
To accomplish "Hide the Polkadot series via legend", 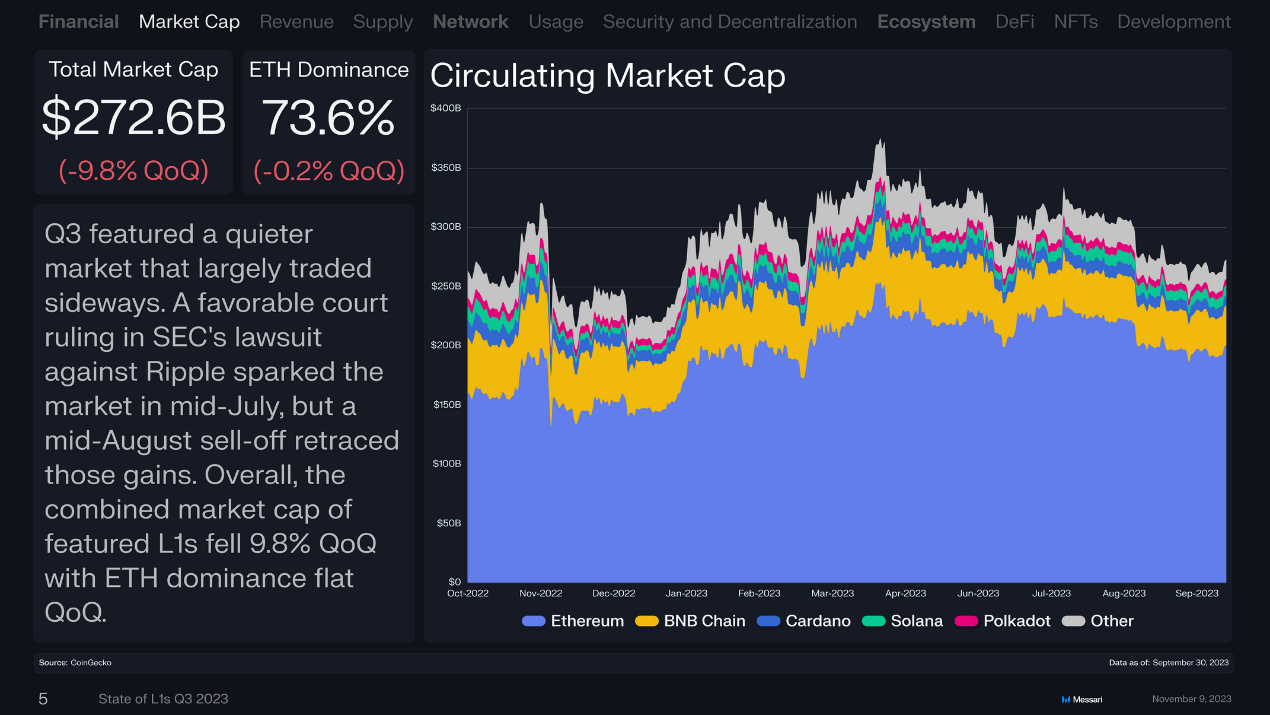I will 967,621.
